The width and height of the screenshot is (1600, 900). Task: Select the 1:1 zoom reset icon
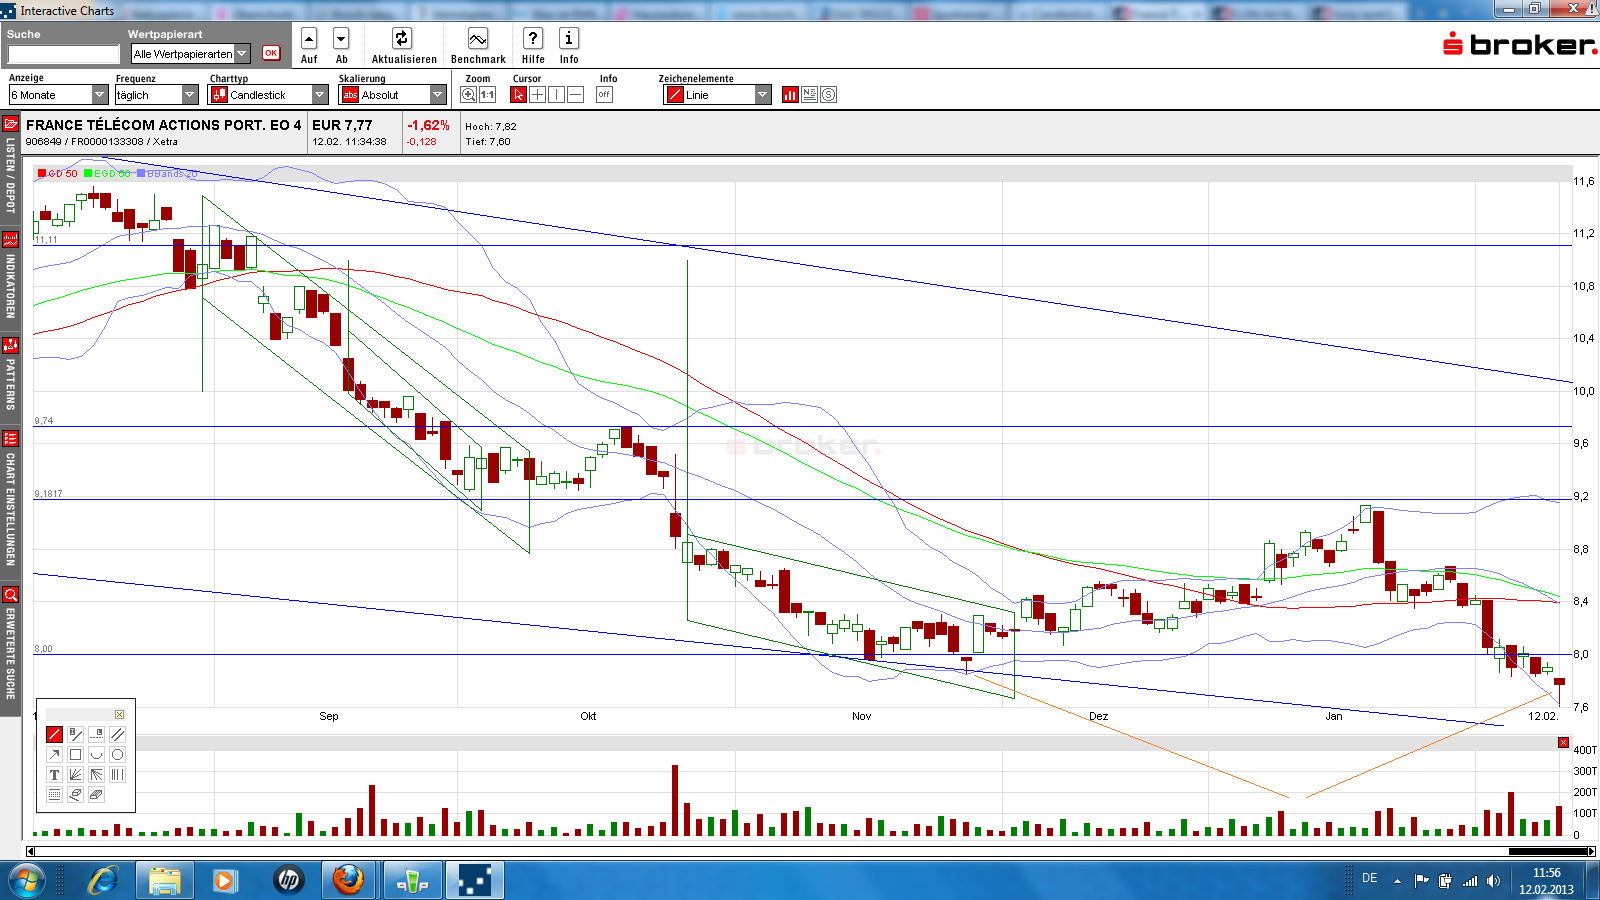[488, 95]
